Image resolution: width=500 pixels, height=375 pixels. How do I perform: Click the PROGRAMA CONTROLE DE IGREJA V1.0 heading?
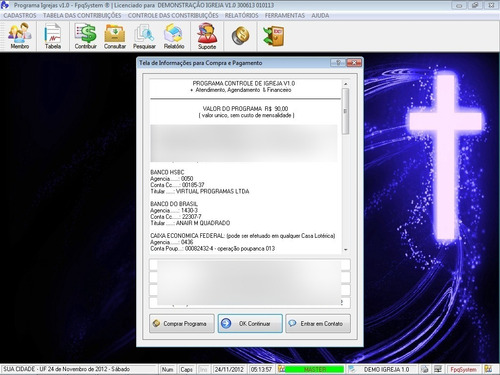[244, 83]
